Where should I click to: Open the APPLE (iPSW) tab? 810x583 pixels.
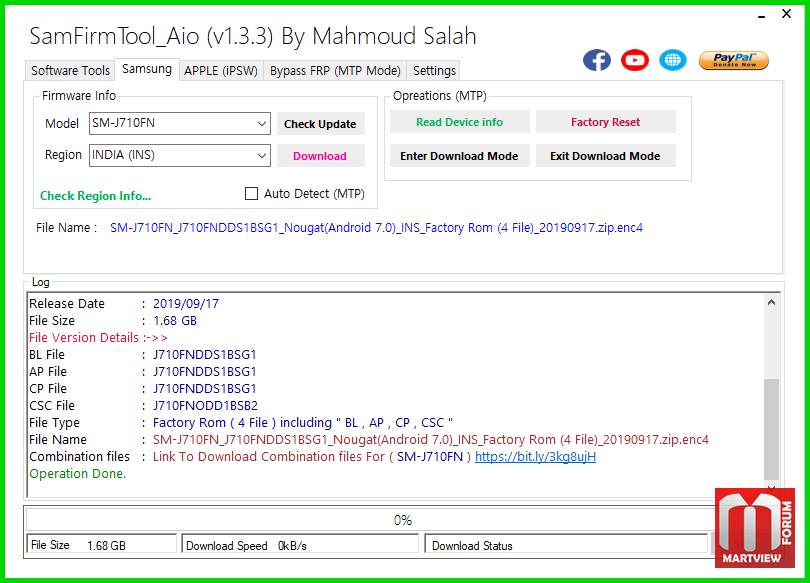221,71
